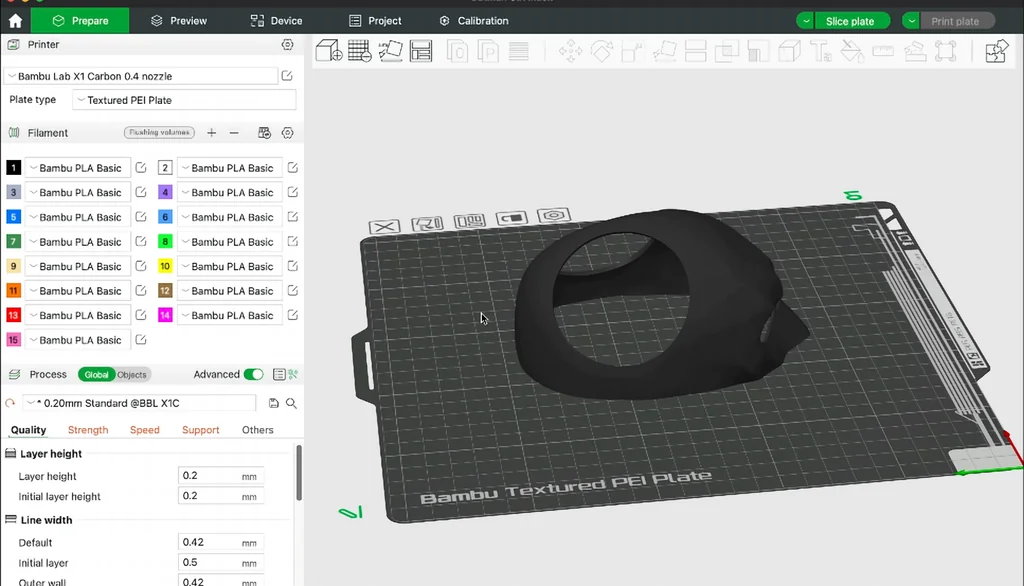Screen dimensions: 1024x586
Task: Open filament 2 preset dropdown
Action: 230,168
